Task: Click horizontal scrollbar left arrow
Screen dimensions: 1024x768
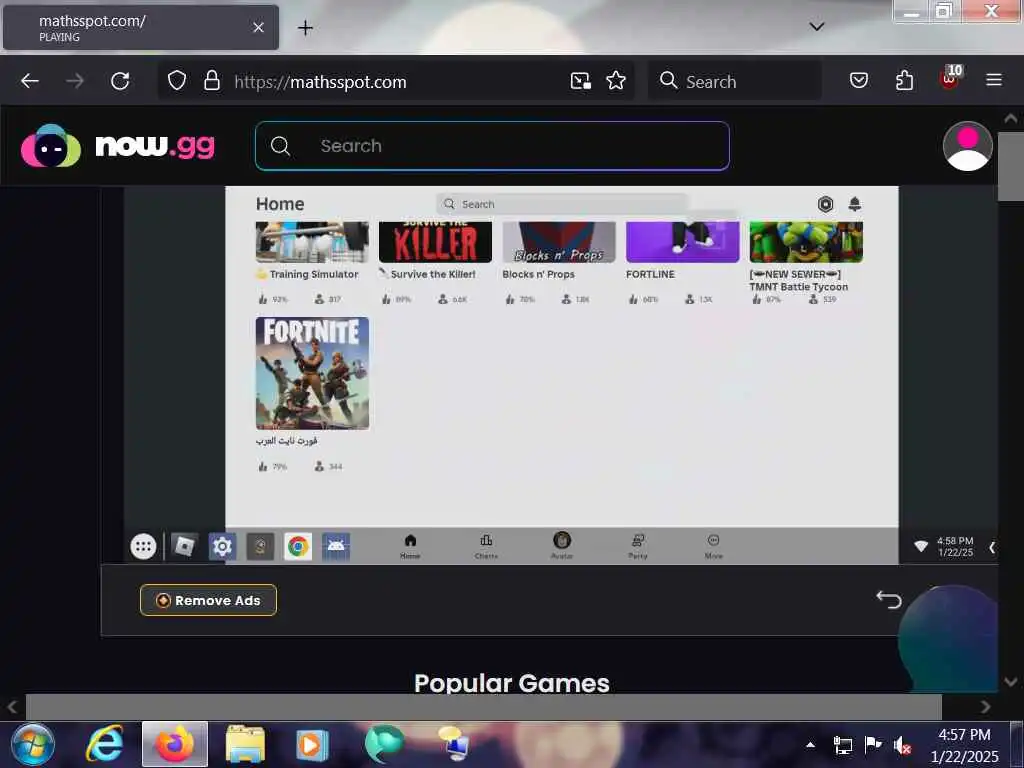Action: (12, 707)
